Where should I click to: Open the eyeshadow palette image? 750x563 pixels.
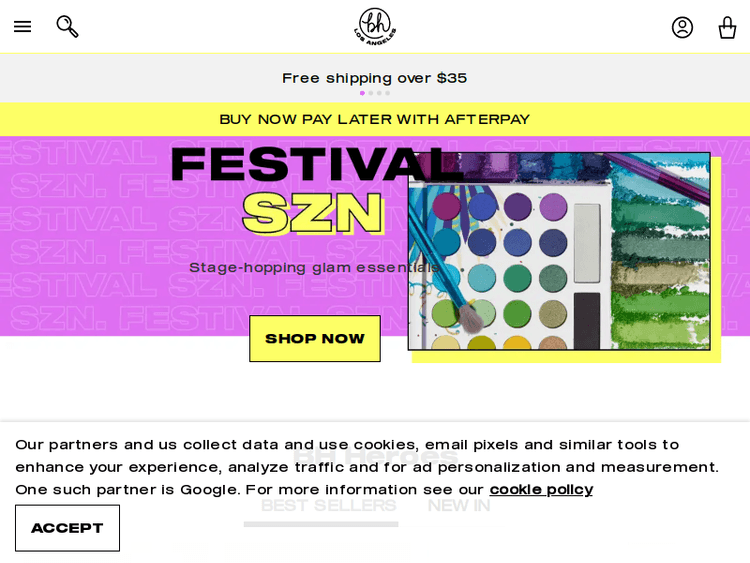(x=559, y=251)
